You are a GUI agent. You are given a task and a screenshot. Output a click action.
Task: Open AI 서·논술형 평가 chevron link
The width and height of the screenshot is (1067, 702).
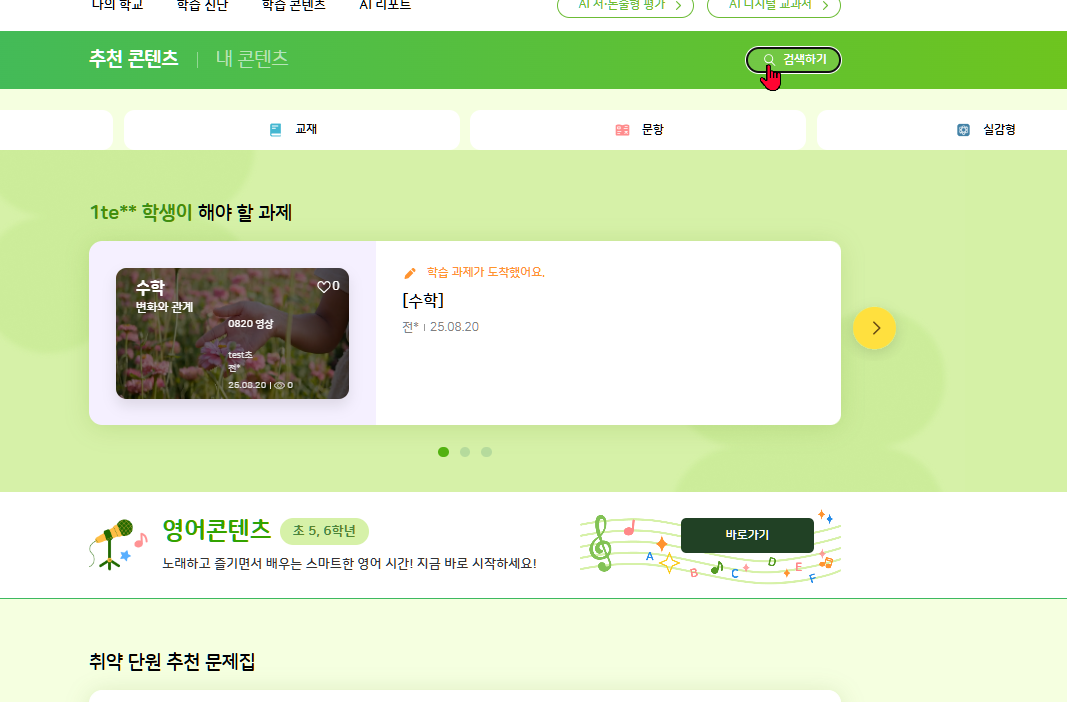(625, 6)
